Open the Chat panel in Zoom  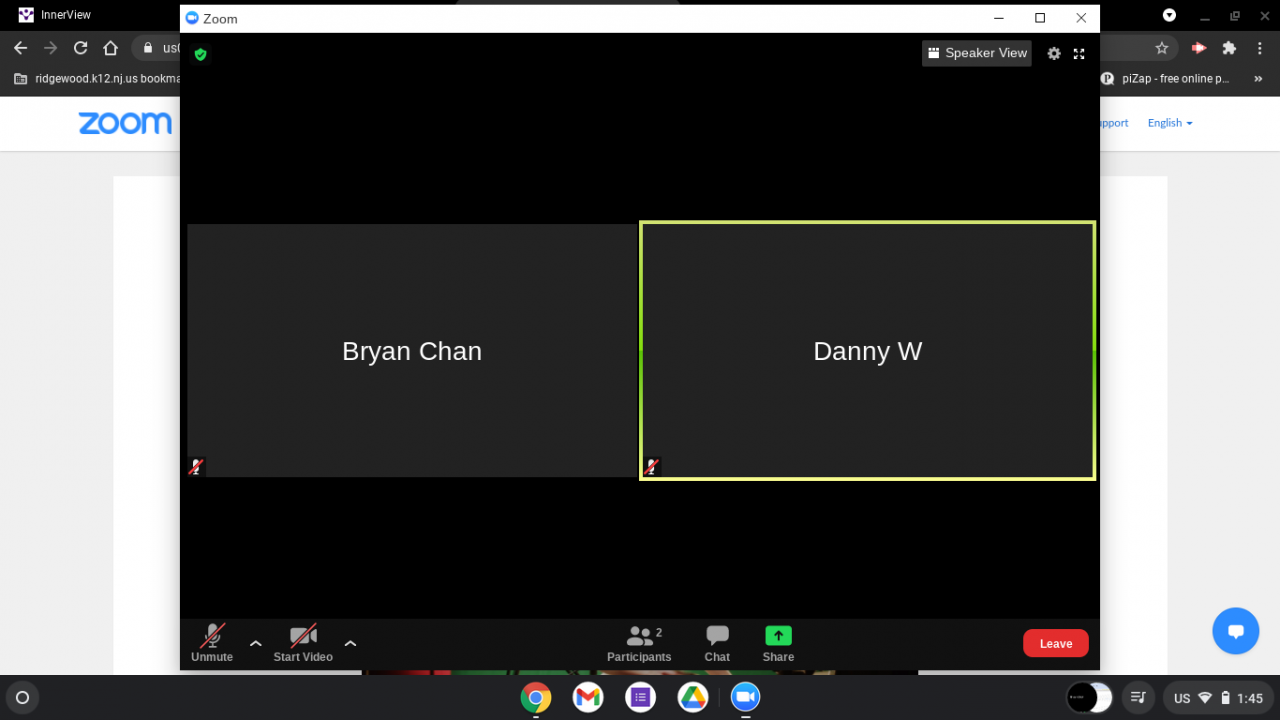[717, 643]
